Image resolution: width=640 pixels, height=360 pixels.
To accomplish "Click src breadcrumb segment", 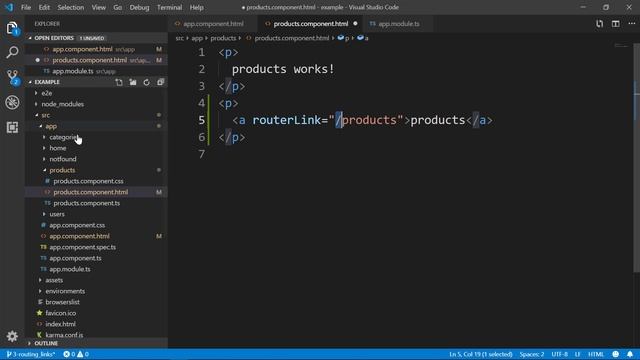I will pos(180,38).
